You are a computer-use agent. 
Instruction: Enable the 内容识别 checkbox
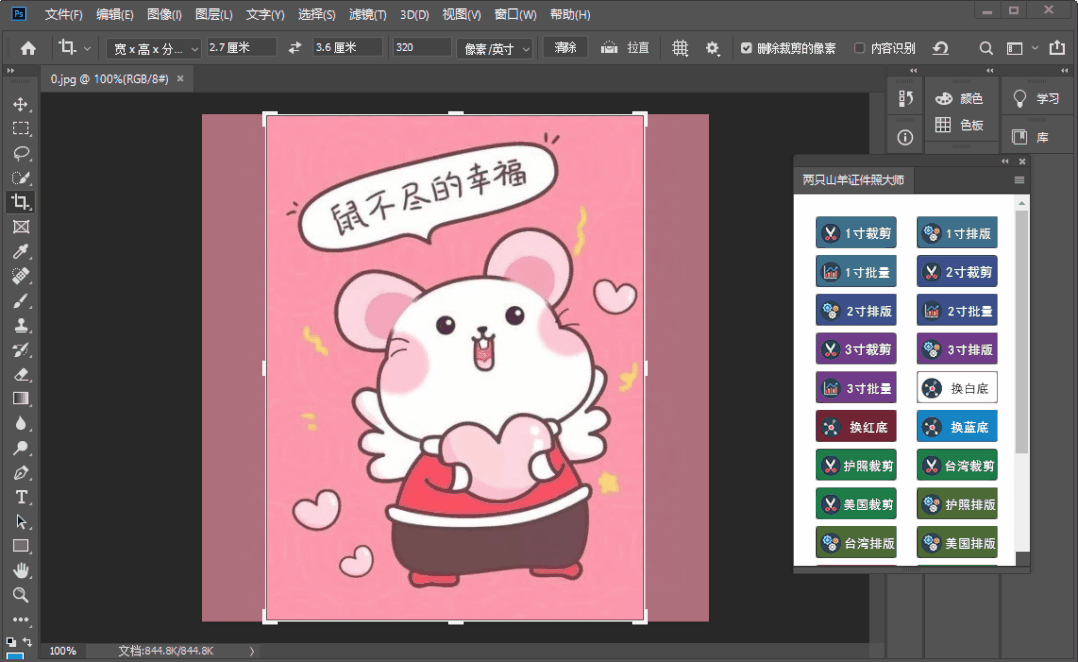pyautogui.click(x=860, y=48)
